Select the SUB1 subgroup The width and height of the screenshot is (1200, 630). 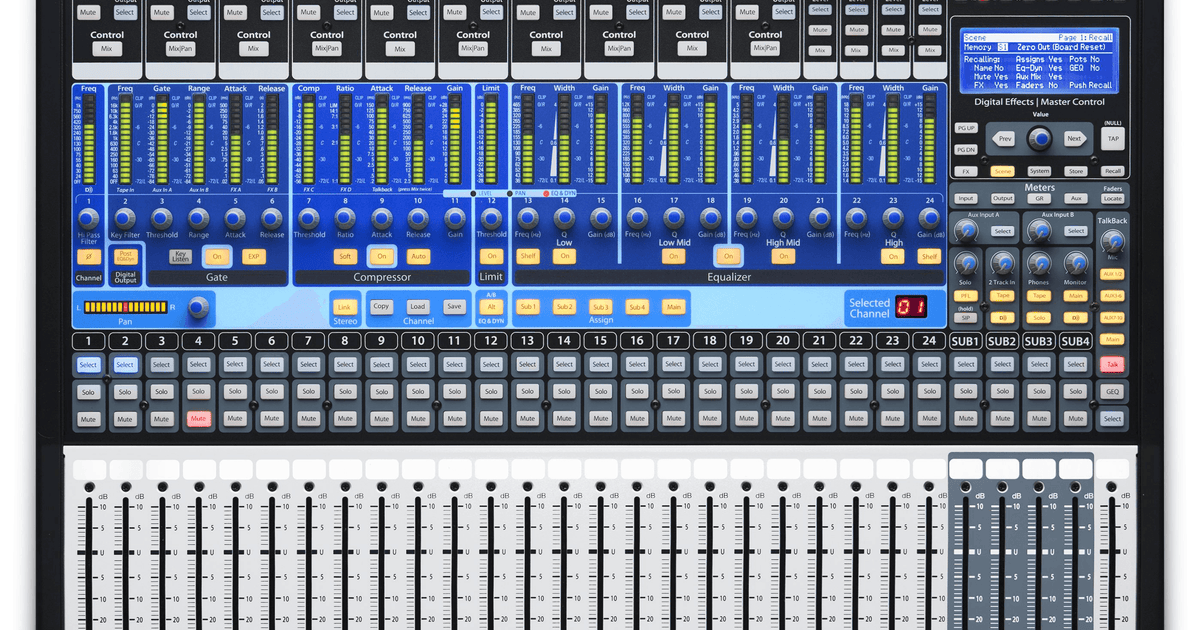point(965,365)
